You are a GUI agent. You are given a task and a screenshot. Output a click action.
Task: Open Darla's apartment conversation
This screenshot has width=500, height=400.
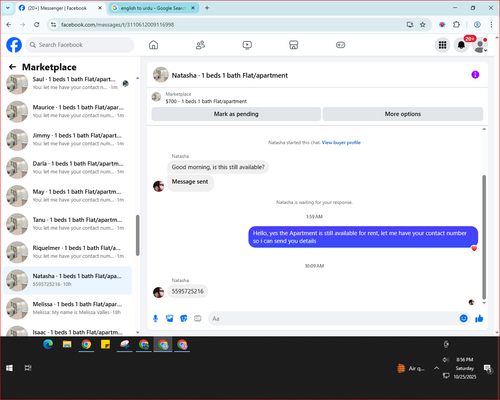pos(68,168)
